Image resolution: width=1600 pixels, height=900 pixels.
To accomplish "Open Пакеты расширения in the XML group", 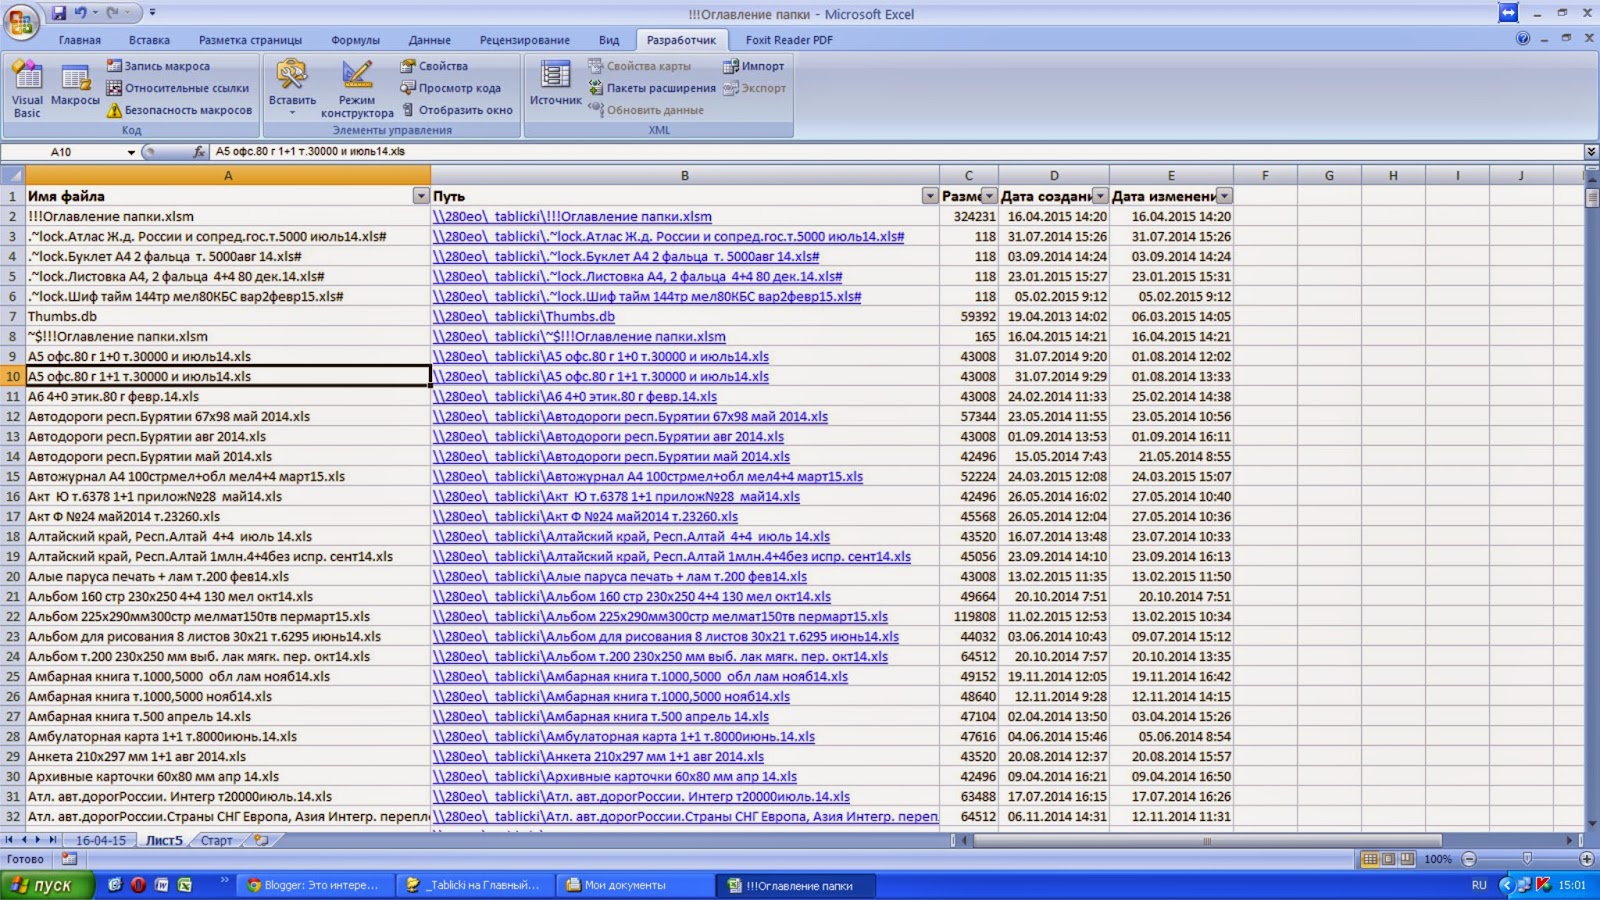I will [x=651, y=88].
